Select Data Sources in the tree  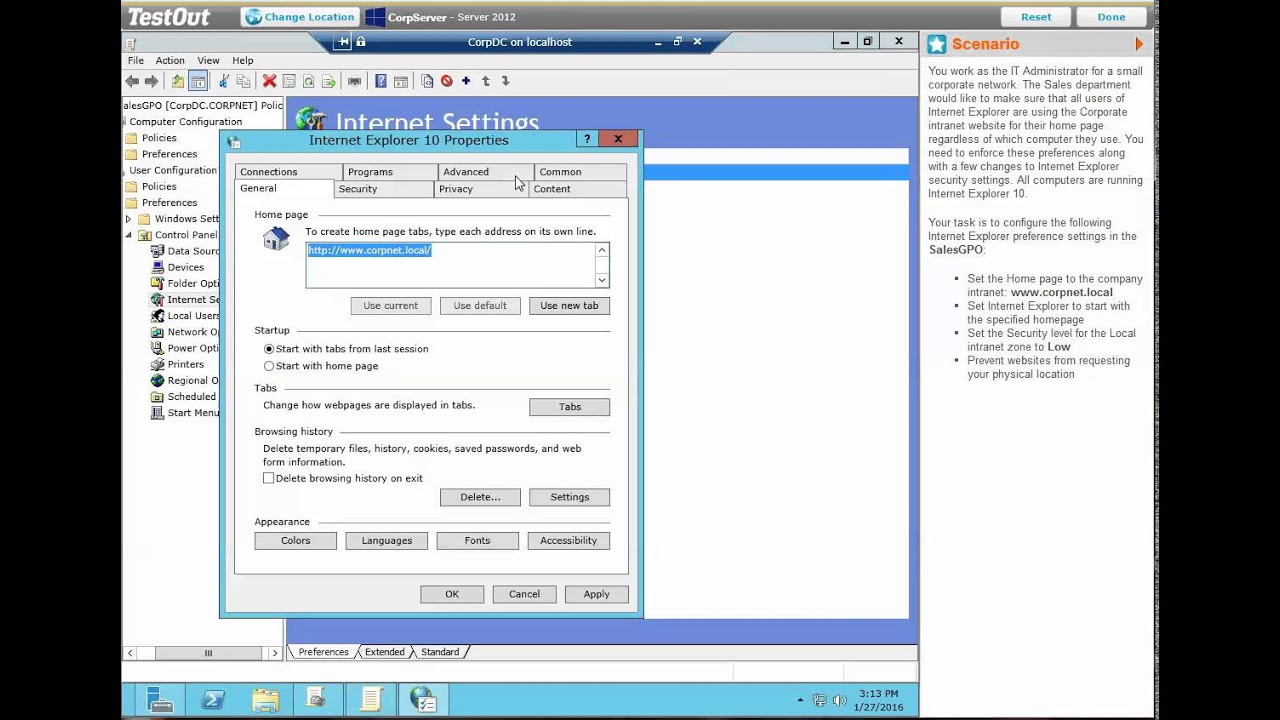point(186,251)
